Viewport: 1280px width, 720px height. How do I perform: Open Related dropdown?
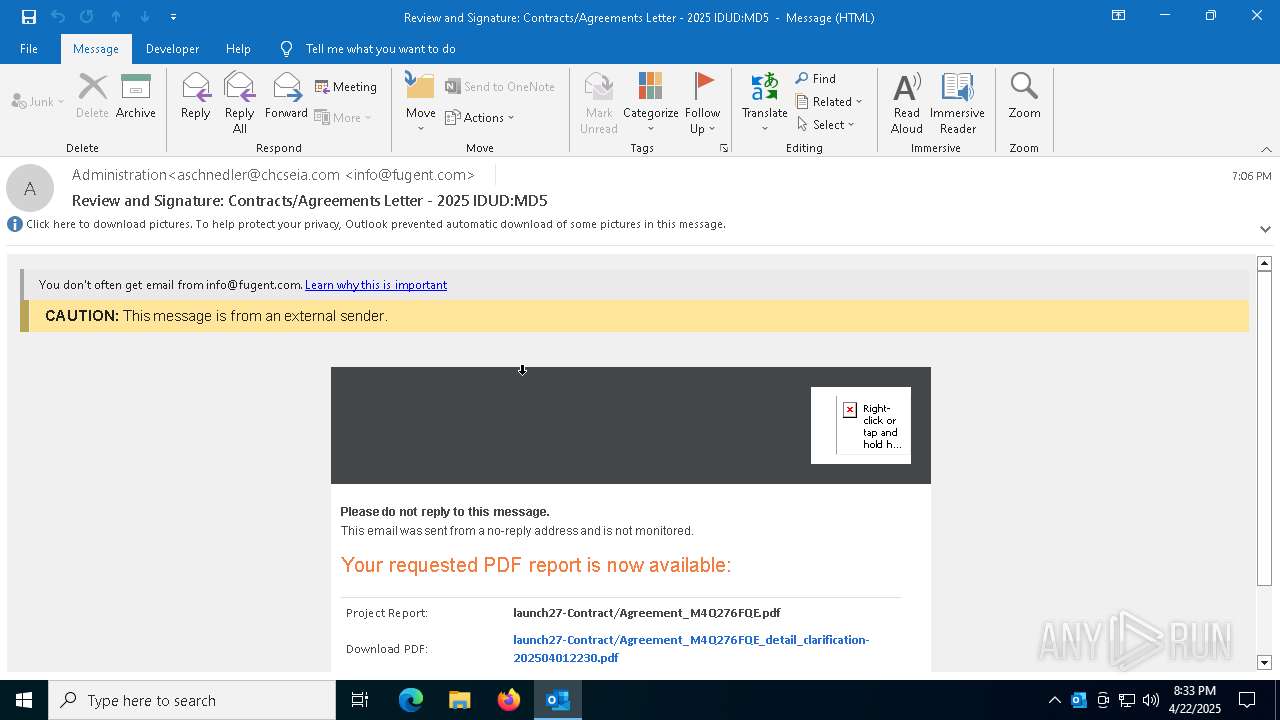[x=829, y=101]
